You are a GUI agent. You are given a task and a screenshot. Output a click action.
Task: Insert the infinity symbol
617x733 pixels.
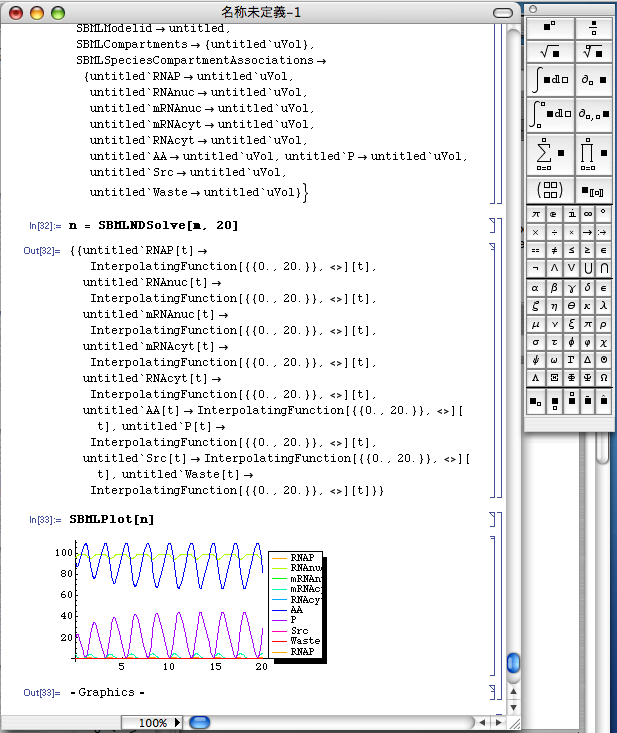[588, 214]
